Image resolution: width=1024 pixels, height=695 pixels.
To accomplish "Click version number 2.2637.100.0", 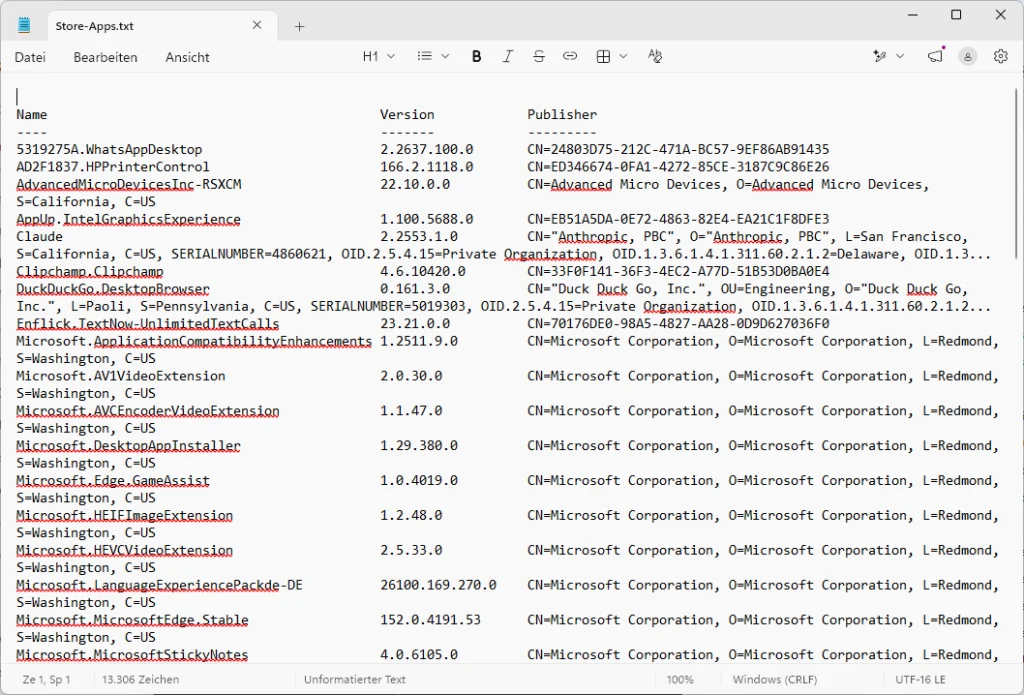I will (x=426, y=149).
